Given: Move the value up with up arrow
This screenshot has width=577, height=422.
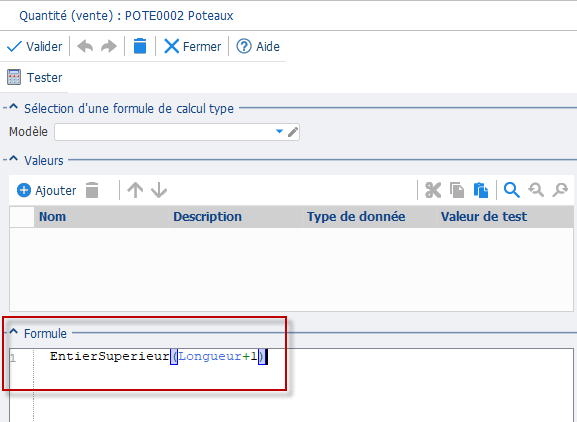Looking at the screenshot, I should click(135, 190).
